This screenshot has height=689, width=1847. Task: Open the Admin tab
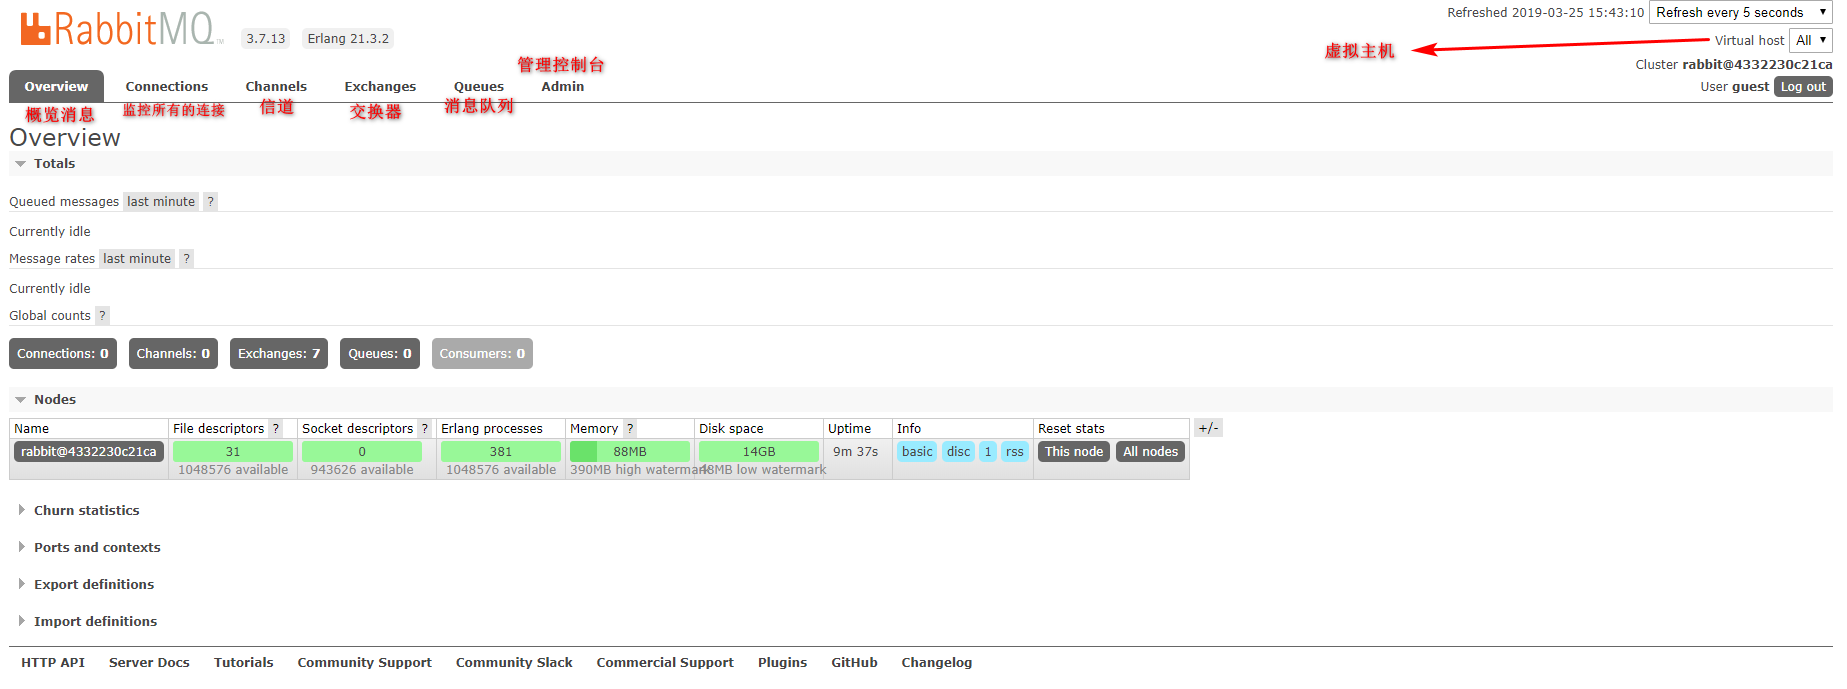tap(563, 87)
